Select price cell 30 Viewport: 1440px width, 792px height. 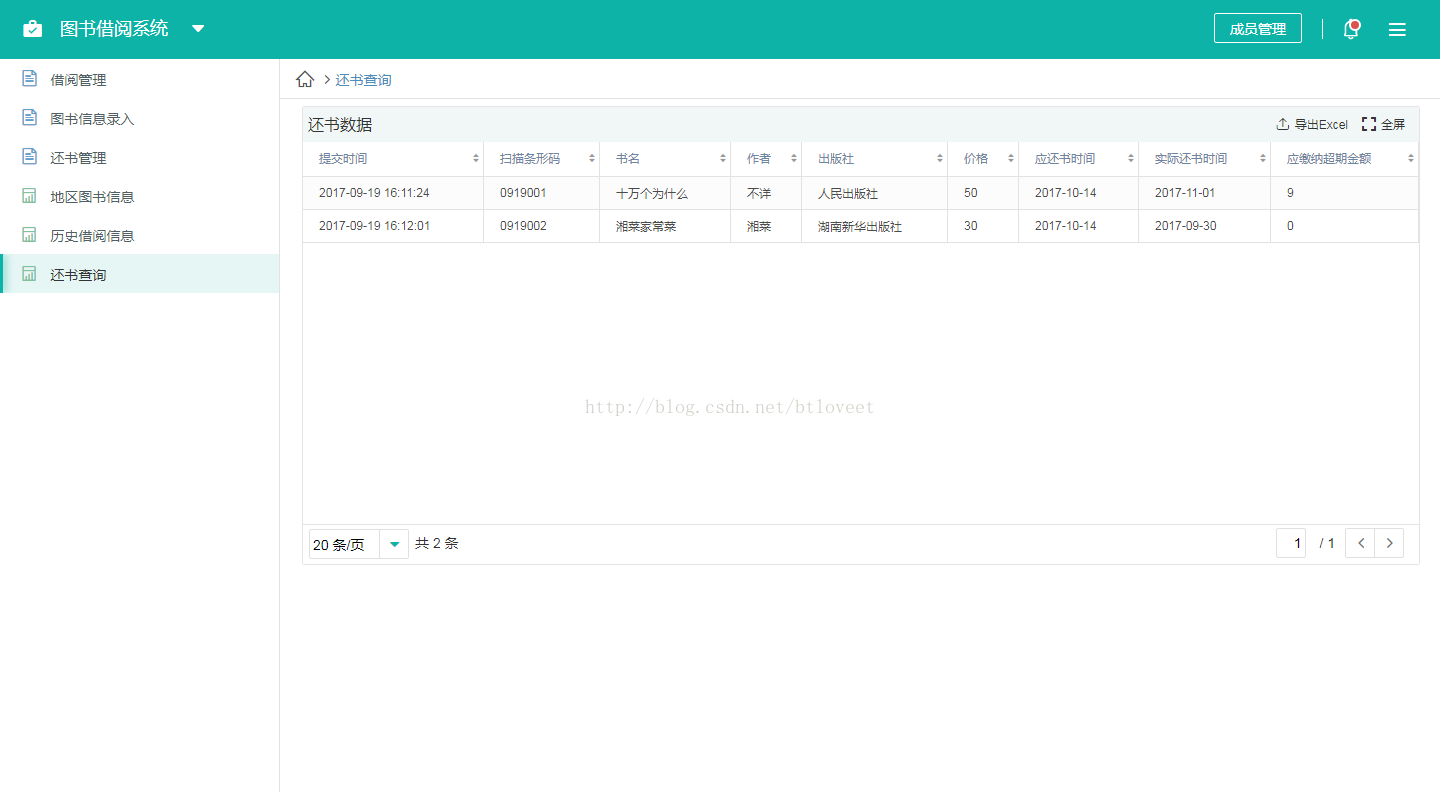983,226
